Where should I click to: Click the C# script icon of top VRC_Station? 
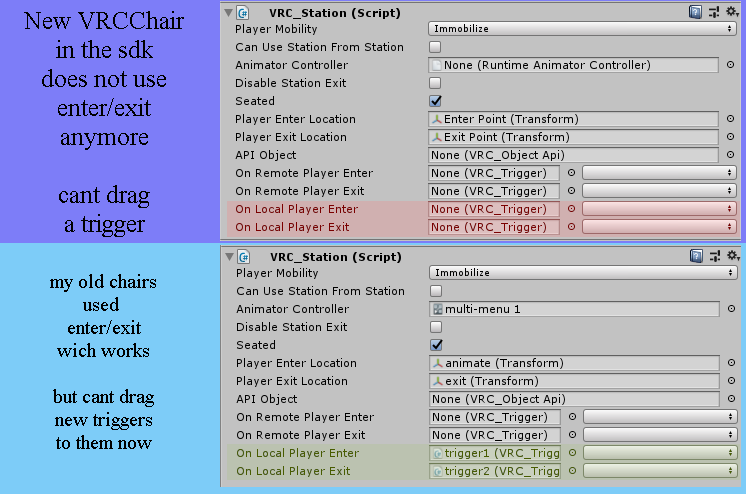[x=243, y=13]
